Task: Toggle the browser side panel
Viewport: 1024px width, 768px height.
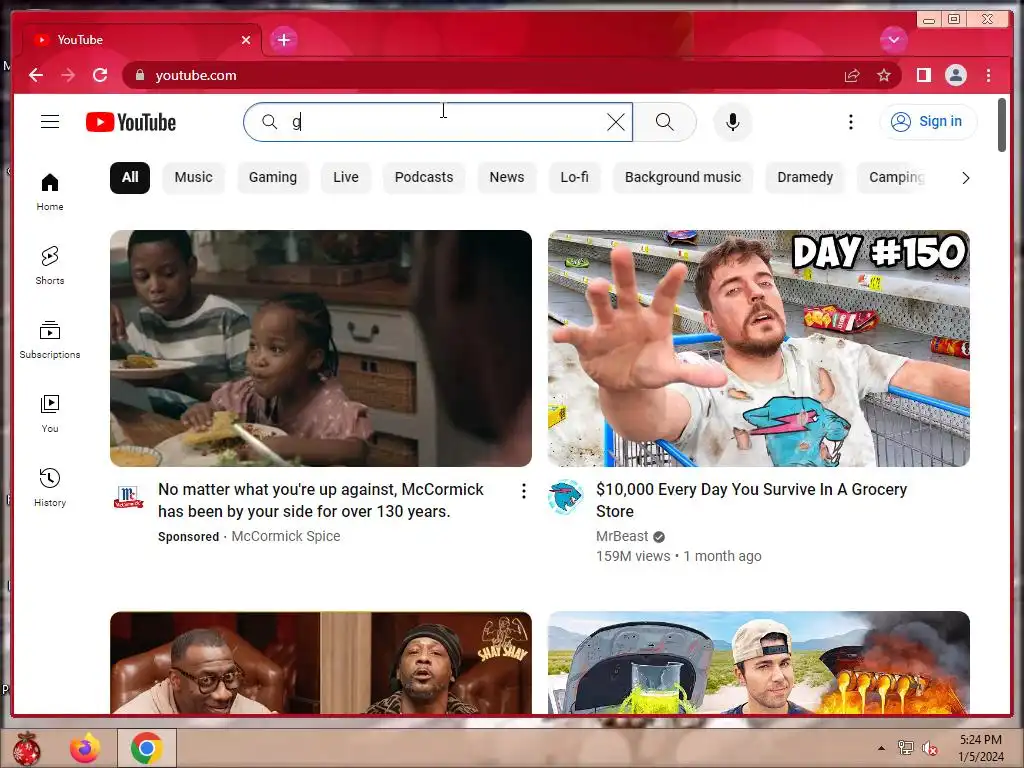Action: coord(923,75)
